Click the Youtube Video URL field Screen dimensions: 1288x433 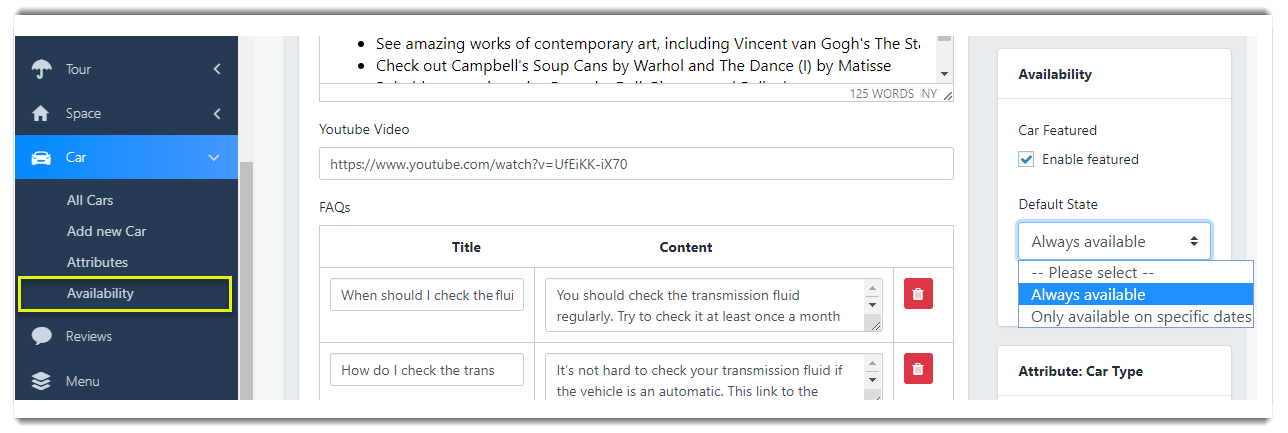coord(635,164)
